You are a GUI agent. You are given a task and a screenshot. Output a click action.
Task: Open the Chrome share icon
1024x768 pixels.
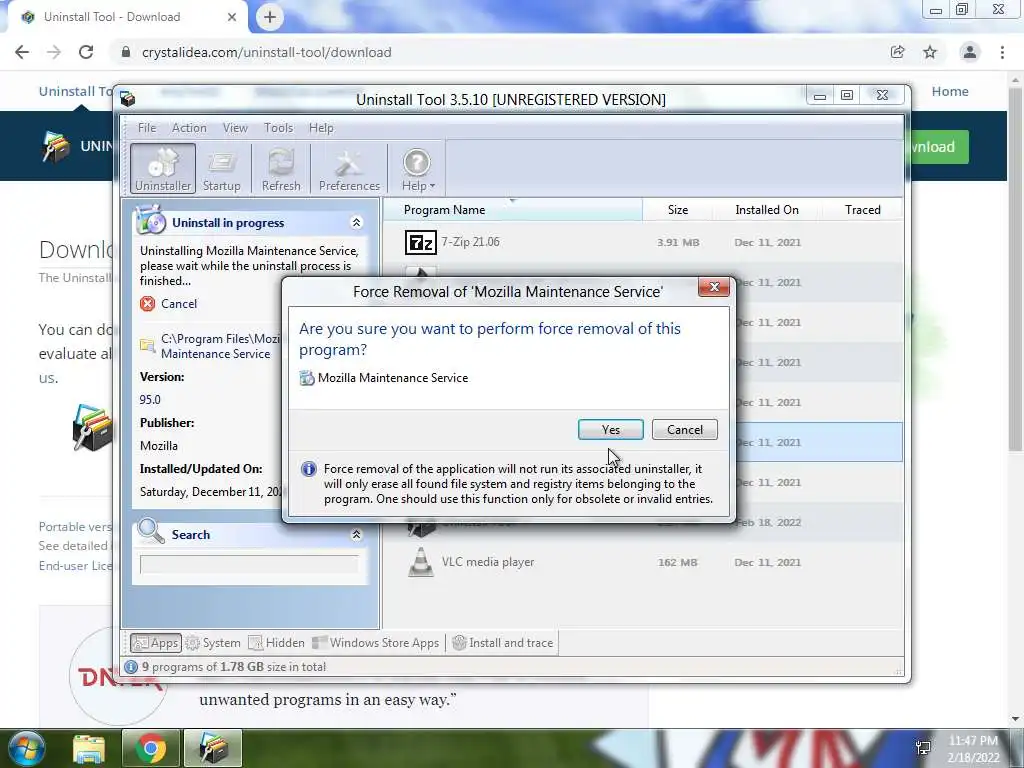(897, 52)
